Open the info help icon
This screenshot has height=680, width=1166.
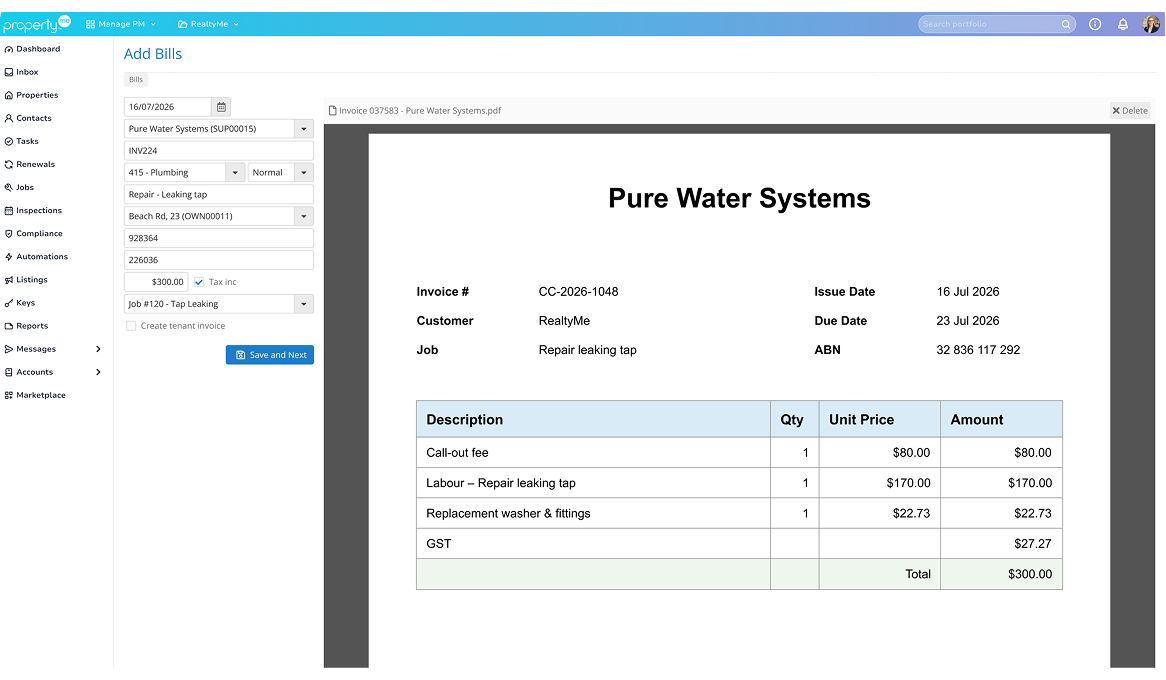pyautogui.click(x=1095, y=25)
